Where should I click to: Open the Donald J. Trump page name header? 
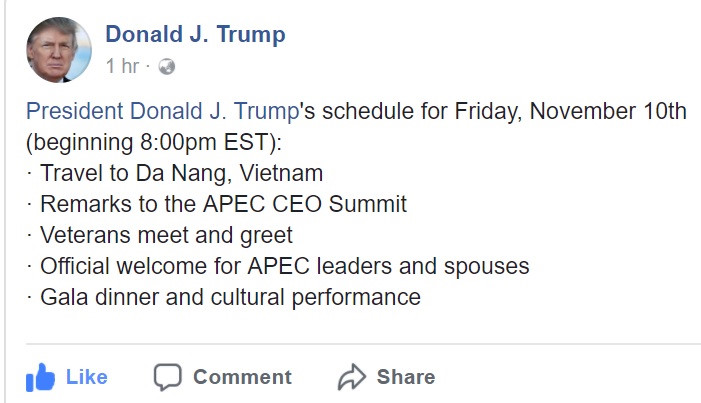(x=195, y=34)
